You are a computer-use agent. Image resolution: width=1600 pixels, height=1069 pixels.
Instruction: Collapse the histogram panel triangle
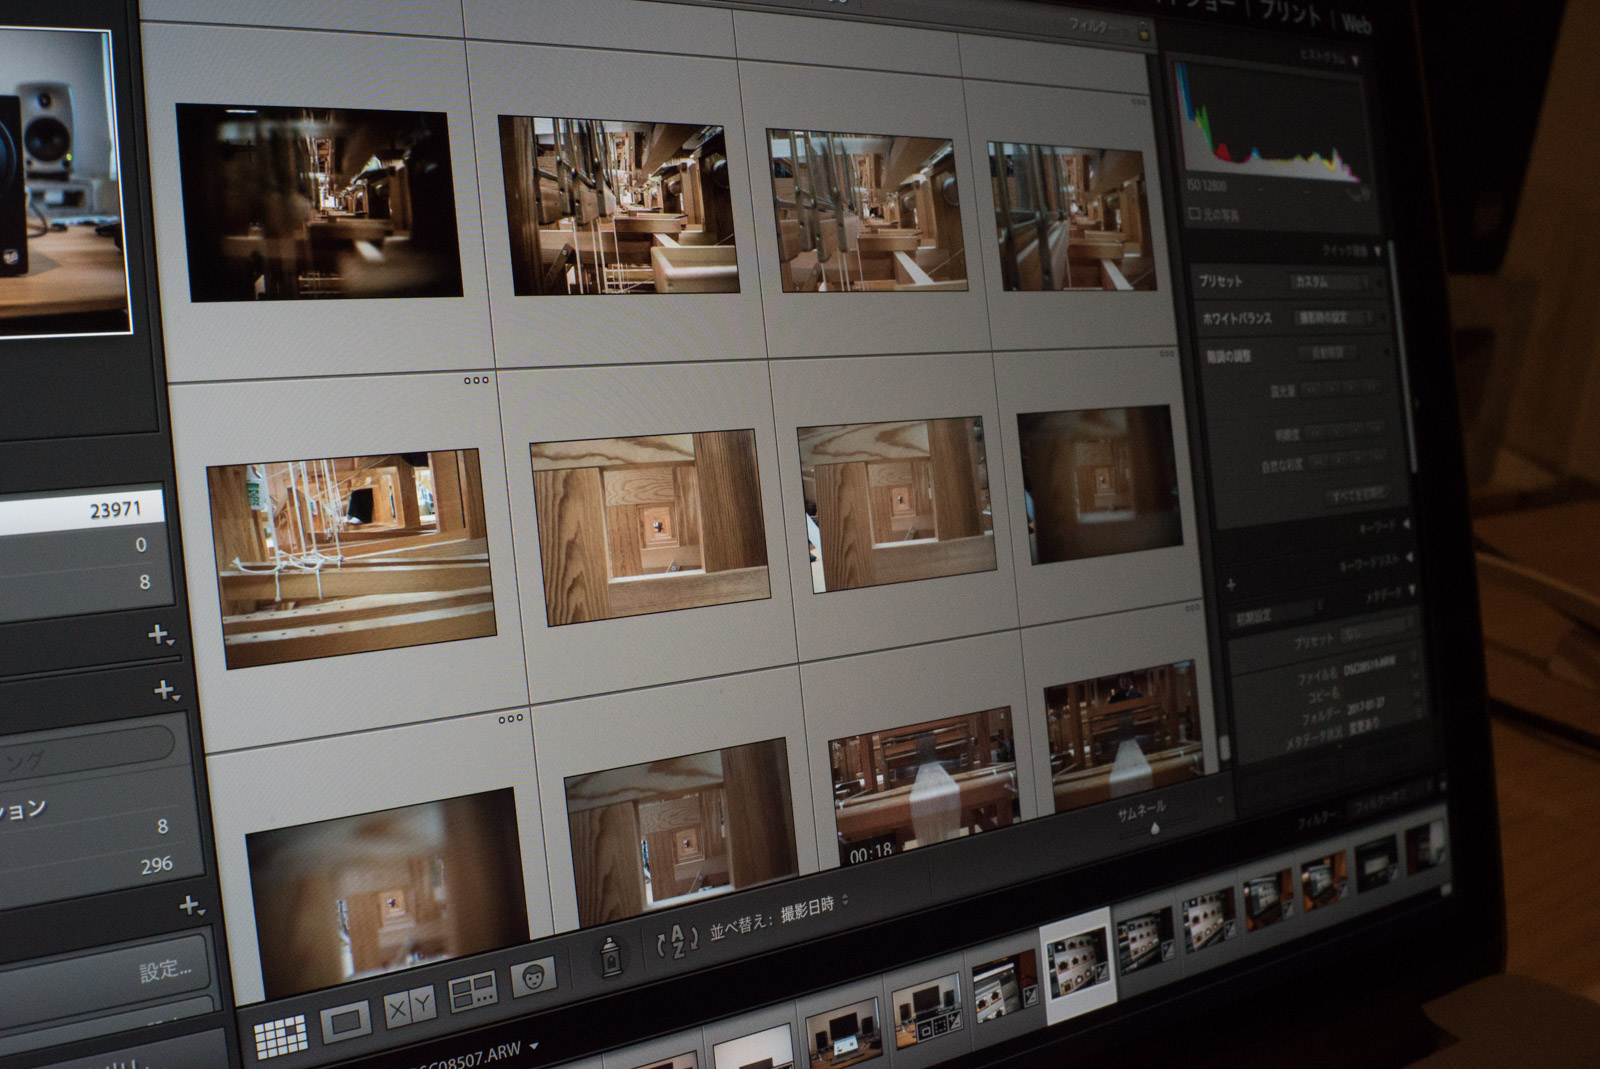pyautogui.click(x=1355, y=61)
